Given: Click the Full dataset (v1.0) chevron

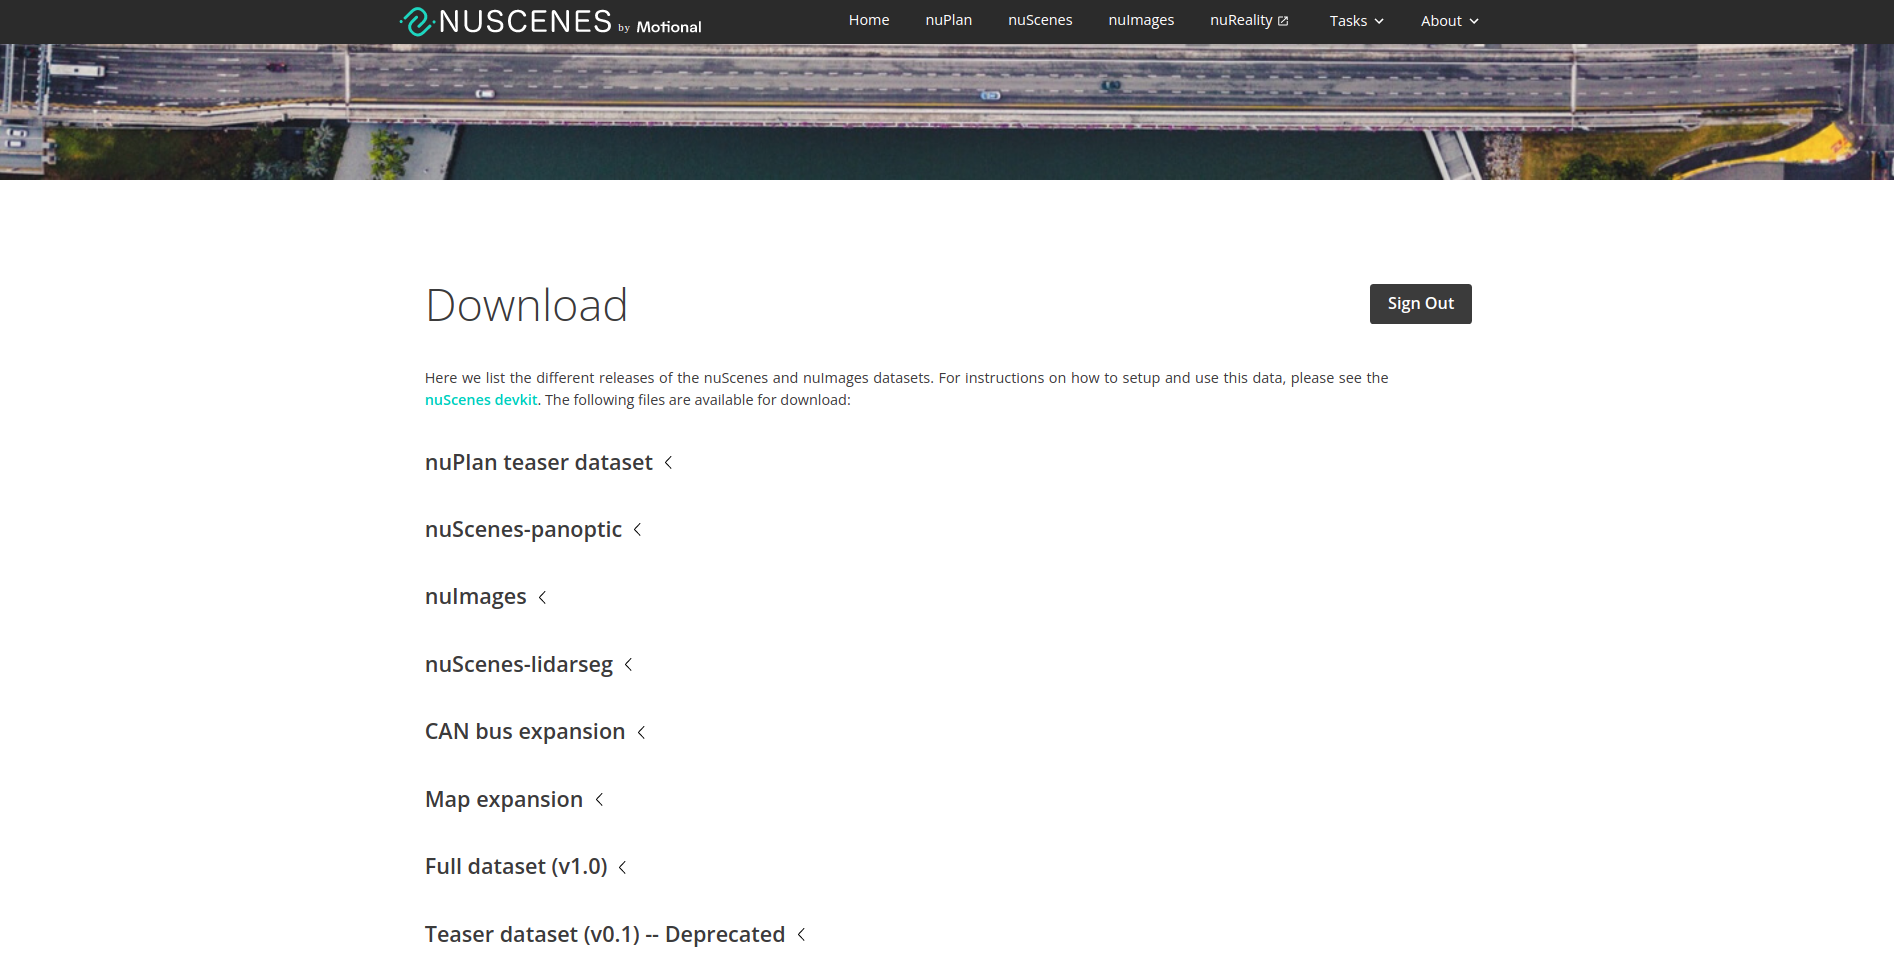Looking at the screenshot, I should [x=622, y=867].
